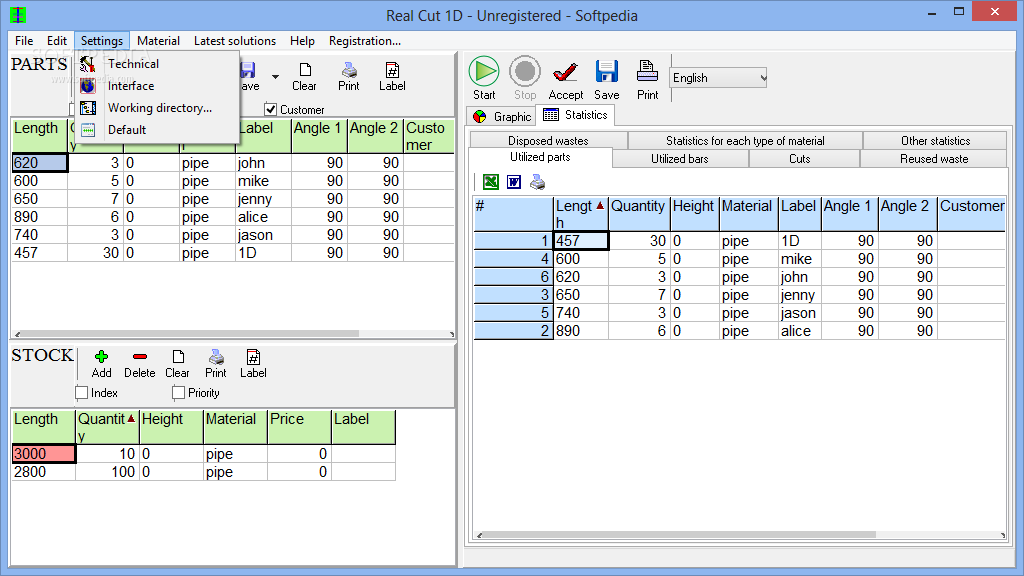Restore Default settings from the menu
This screenshot has width=1024, height=576.
tap(155, 129)
